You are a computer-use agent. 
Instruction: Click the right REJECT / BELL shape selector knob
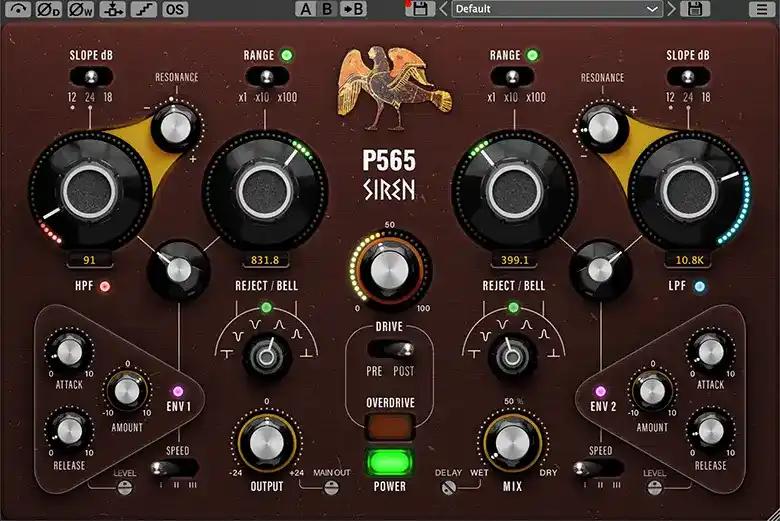pos(512,357)
